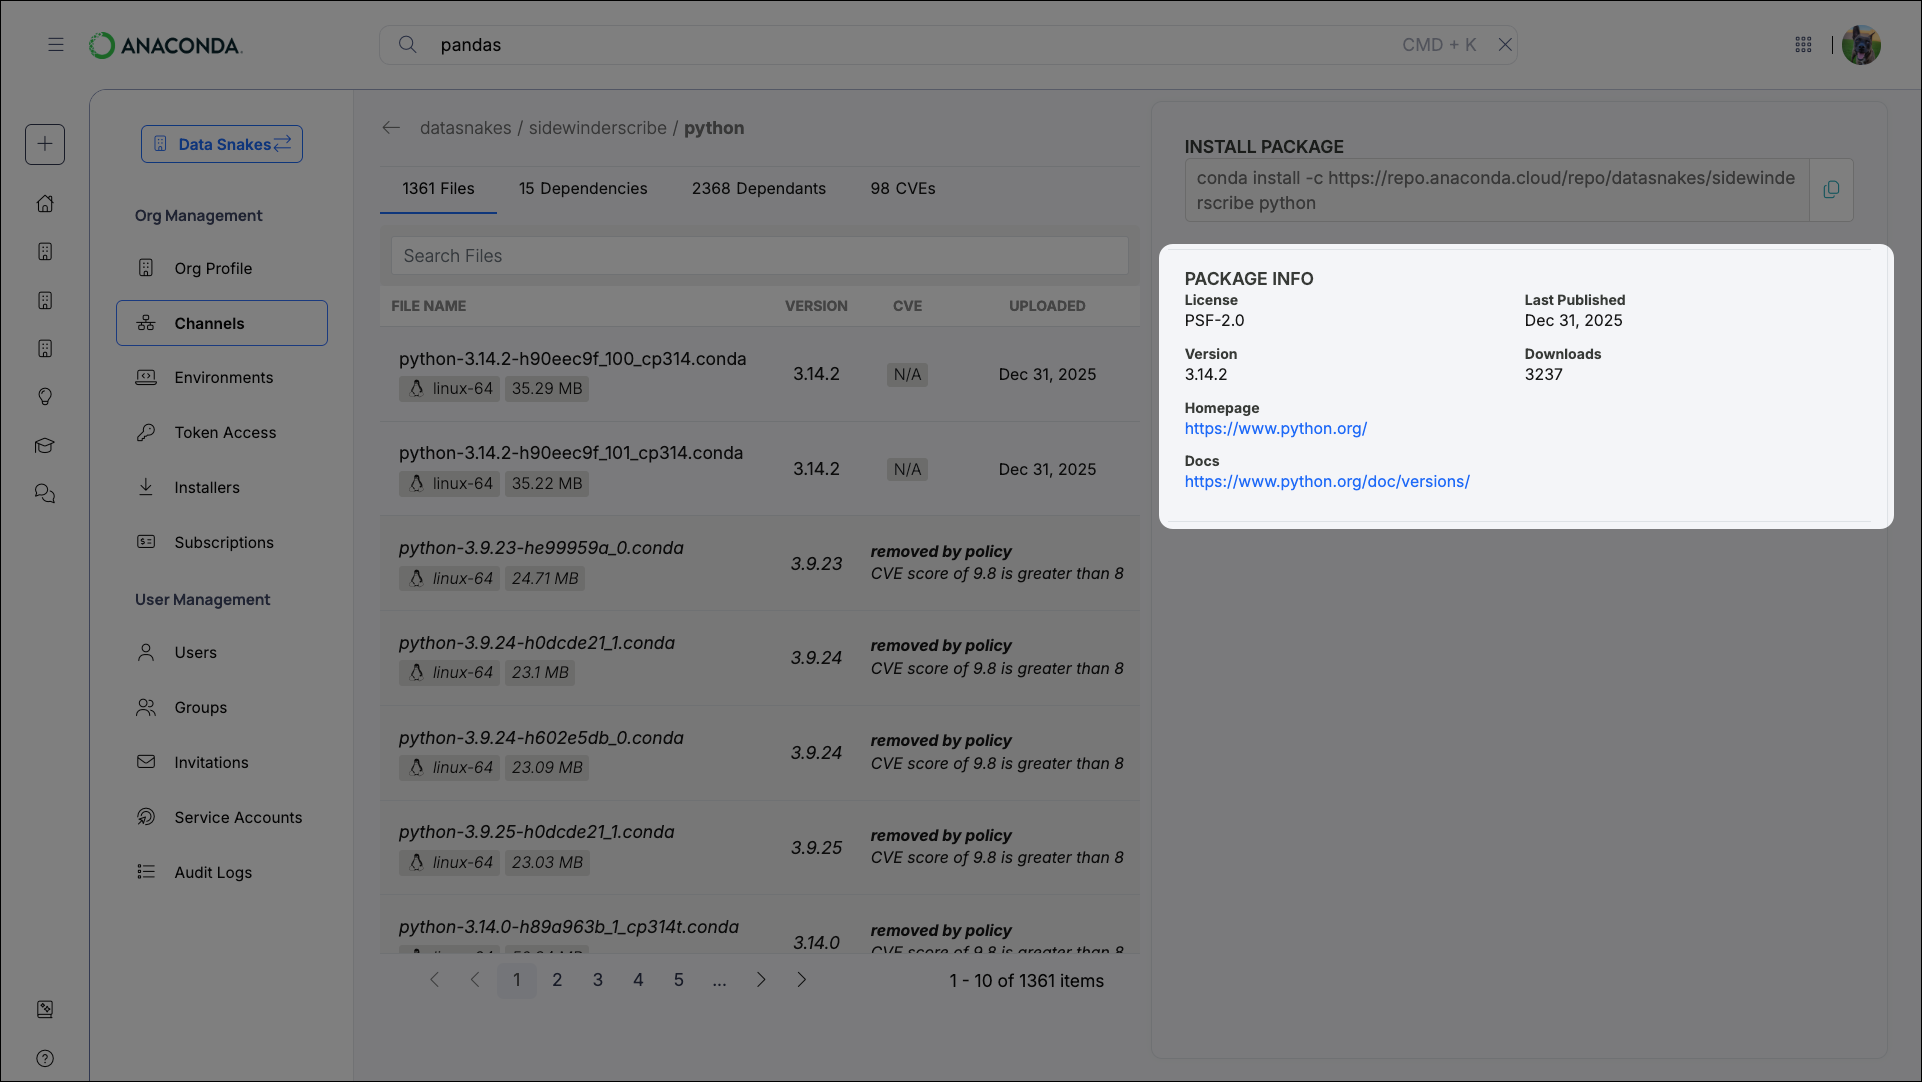Click the plus create button in rail

(x=45, y=144)
